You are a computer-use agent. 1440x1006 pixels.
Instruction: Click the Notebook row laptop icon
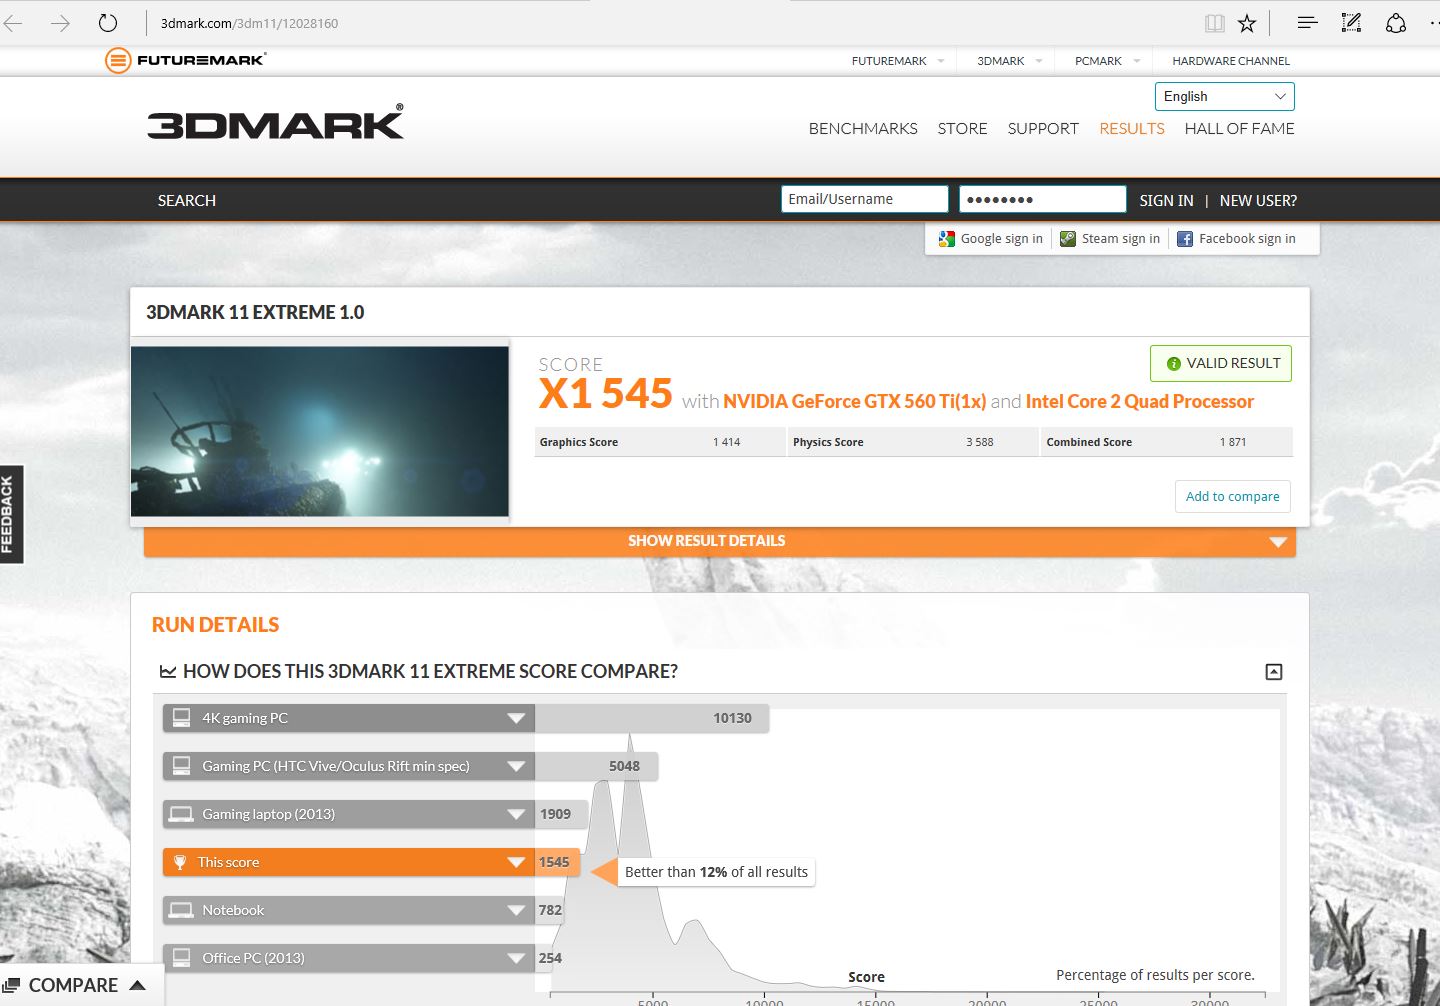(x=181, y=910)
